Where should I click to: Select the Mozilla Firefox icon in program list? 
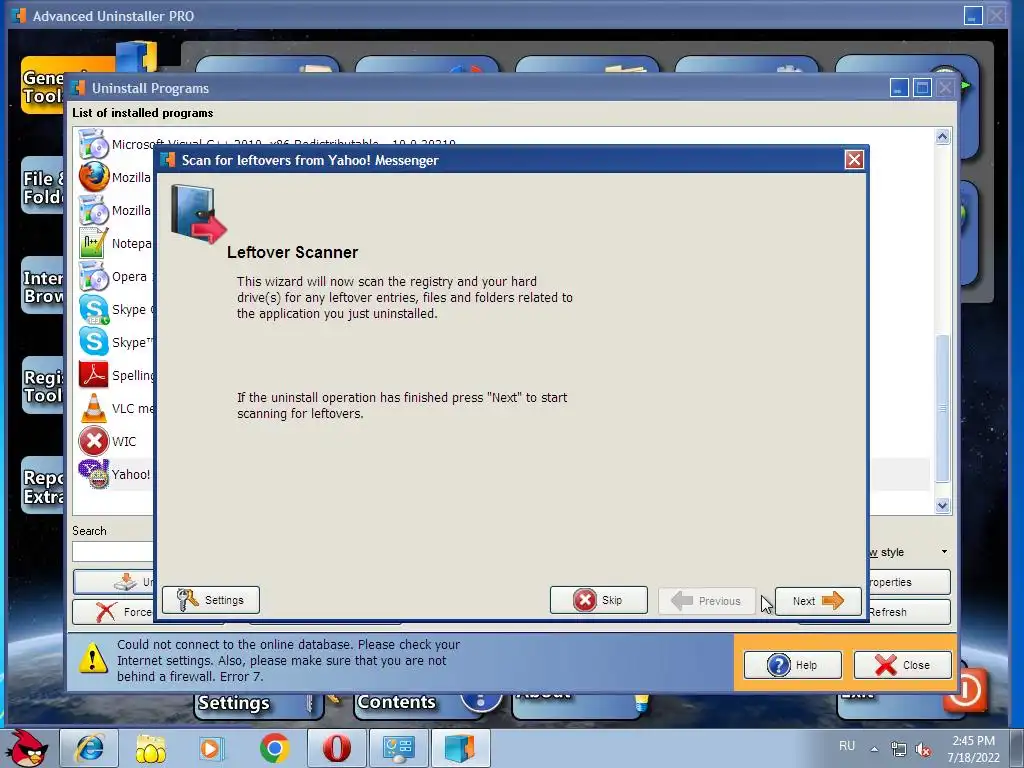[93, 176]
